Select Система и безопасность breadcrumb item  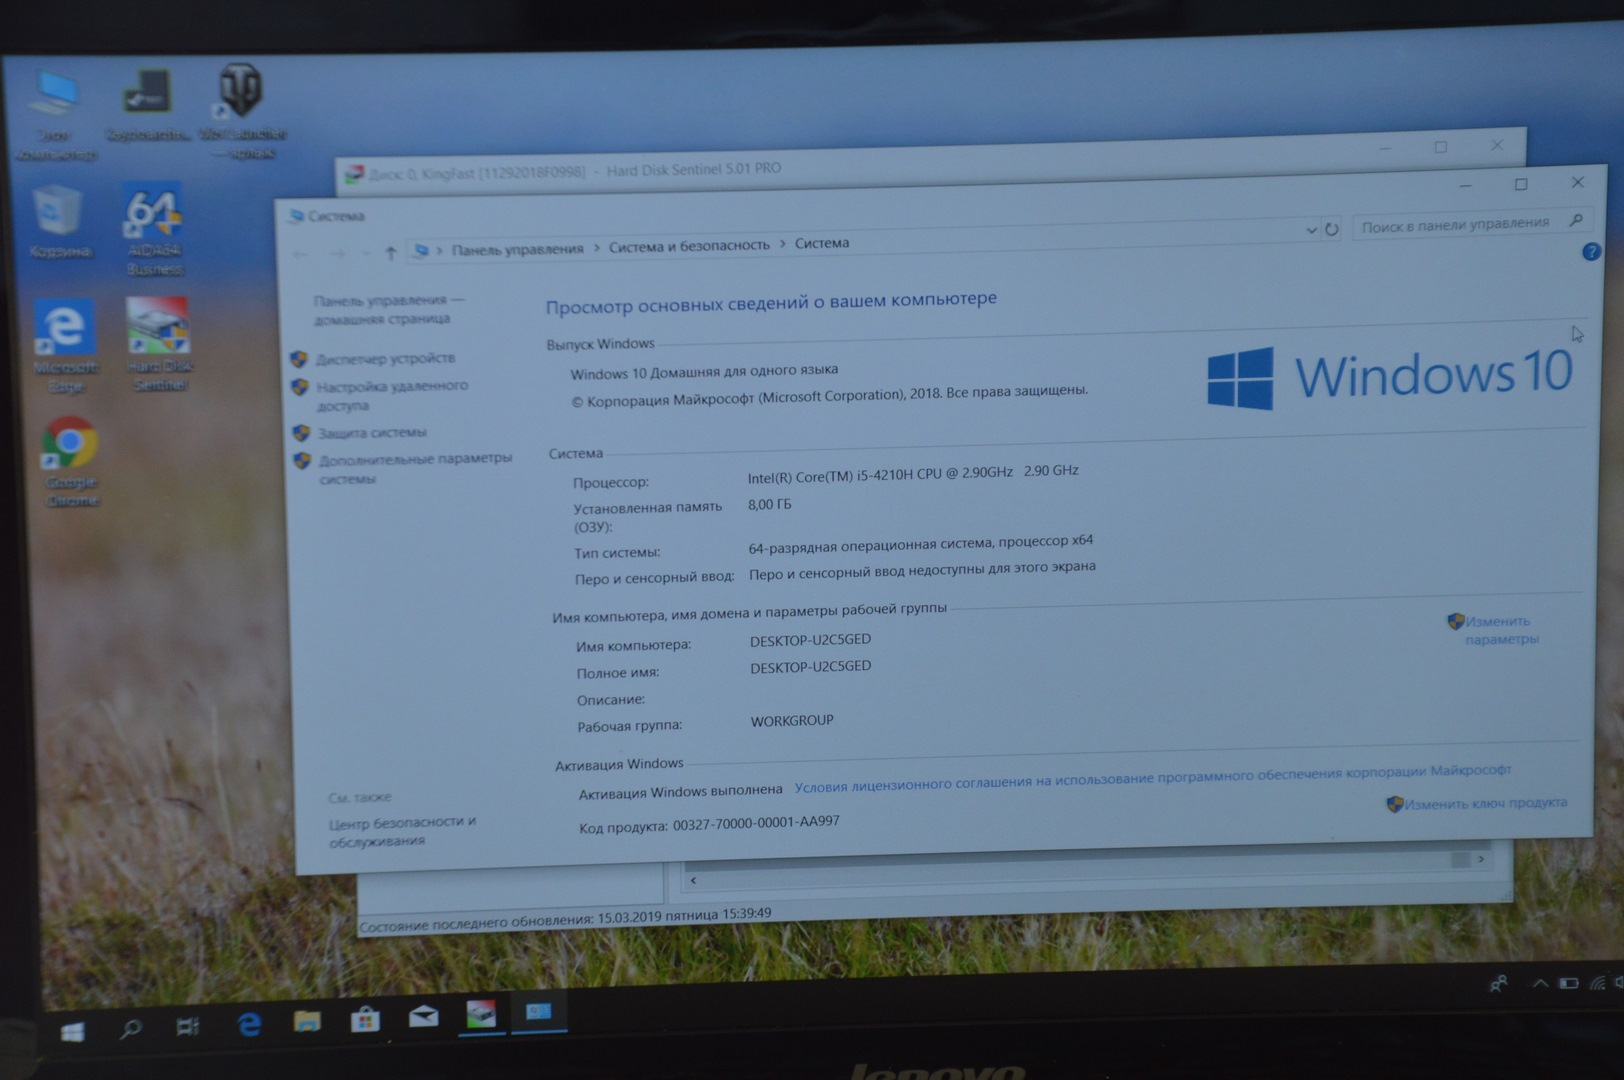(x=689, y=245)
